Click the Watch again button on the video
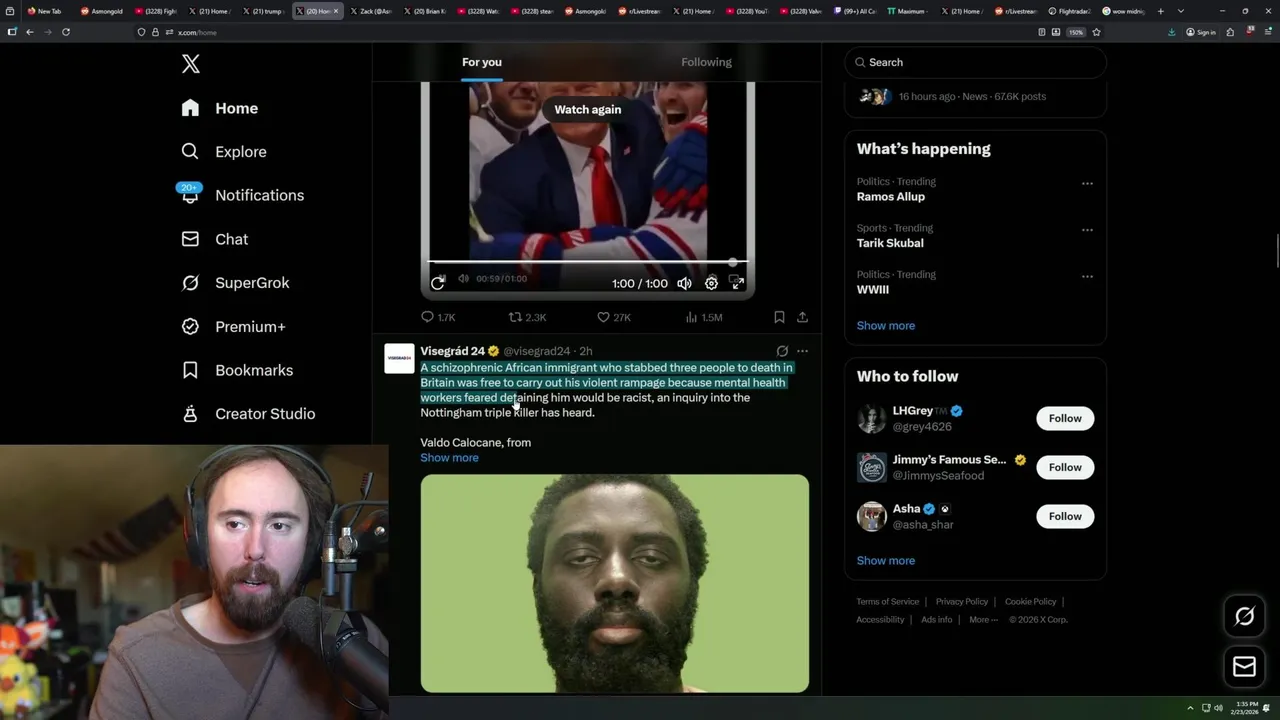 (588, 110)
